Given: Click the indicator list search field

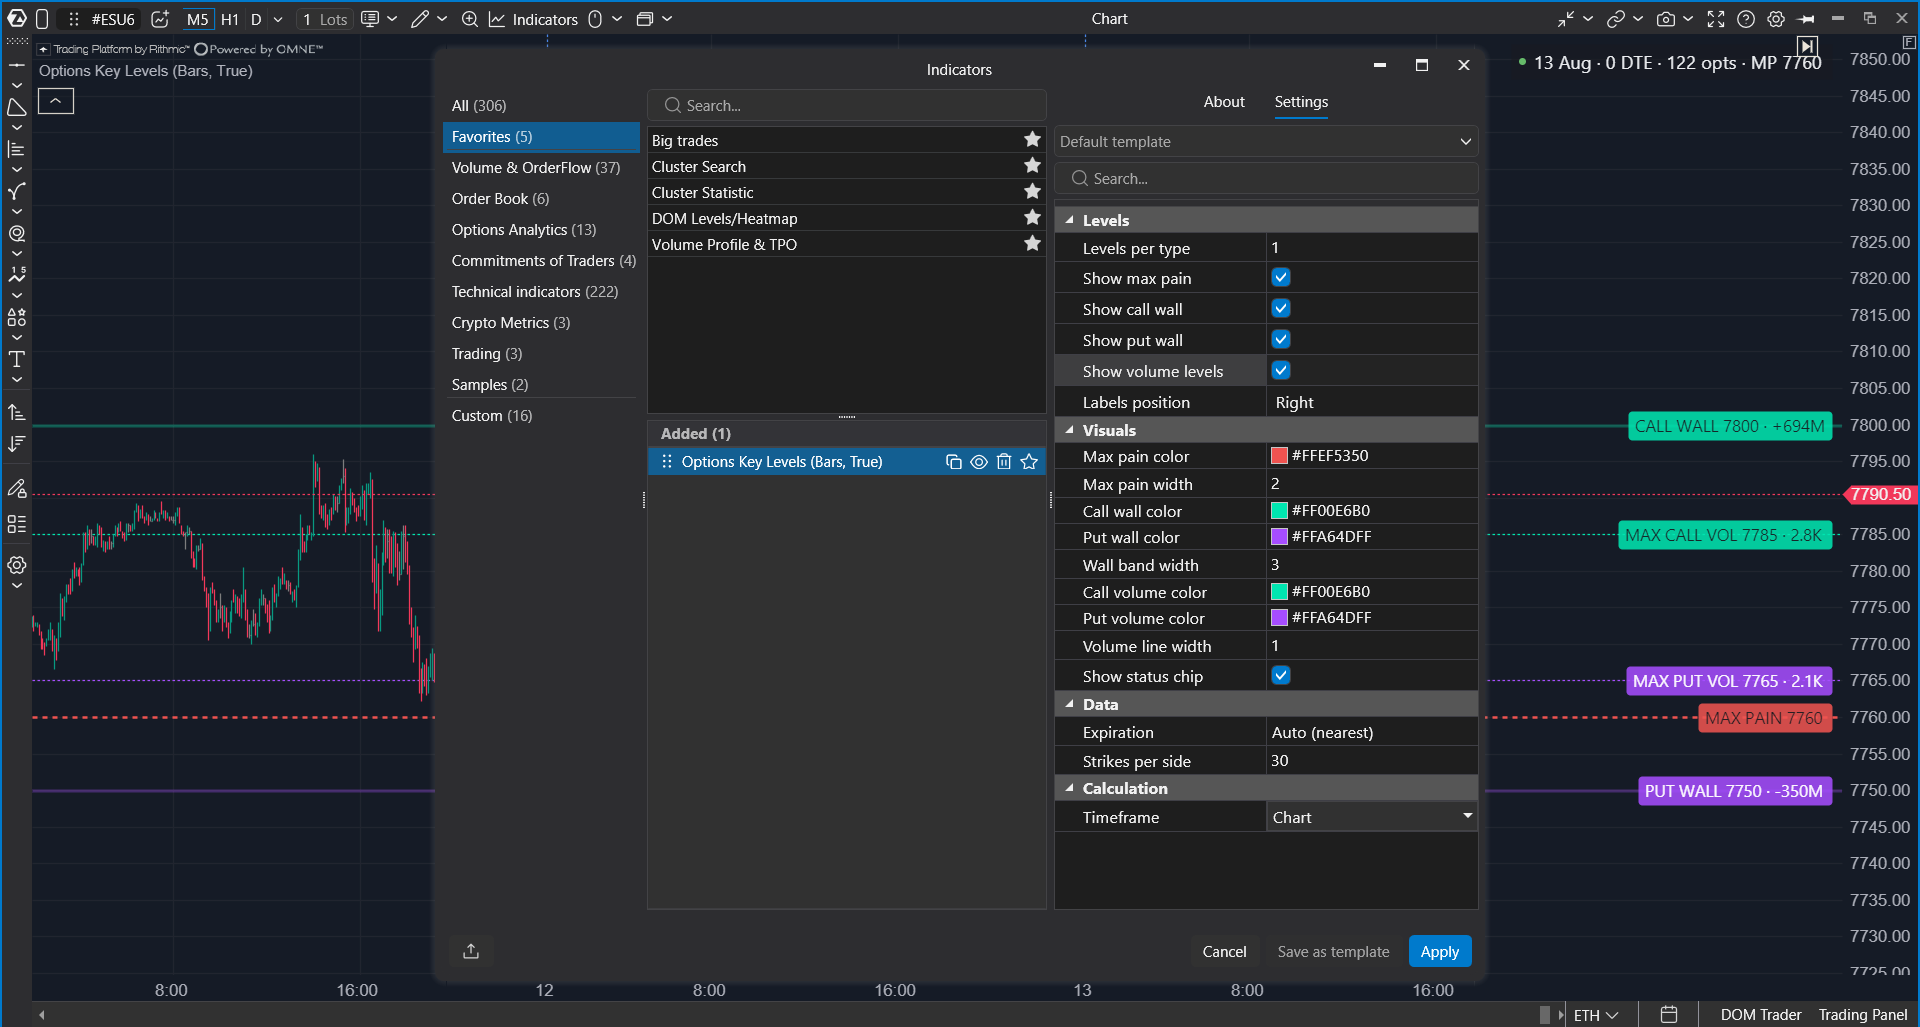Looking at the screenshot, I should point(847,105).
